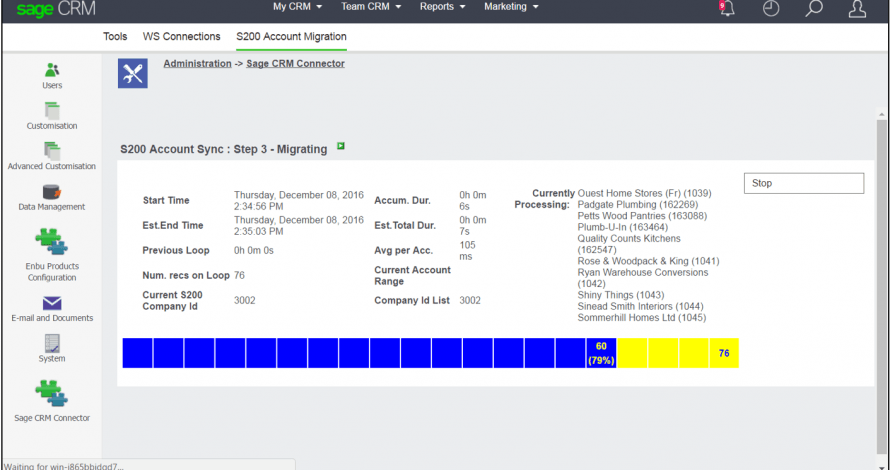Open recent history clock icon

[770, 9]
